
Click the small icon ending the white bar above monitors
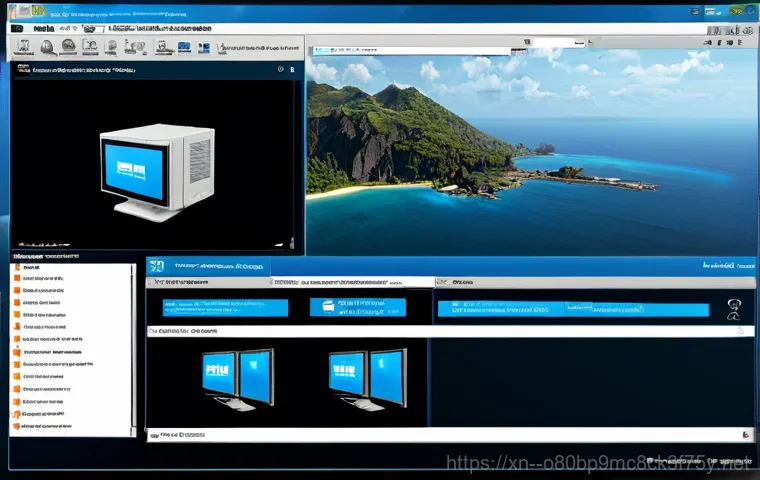741,331
